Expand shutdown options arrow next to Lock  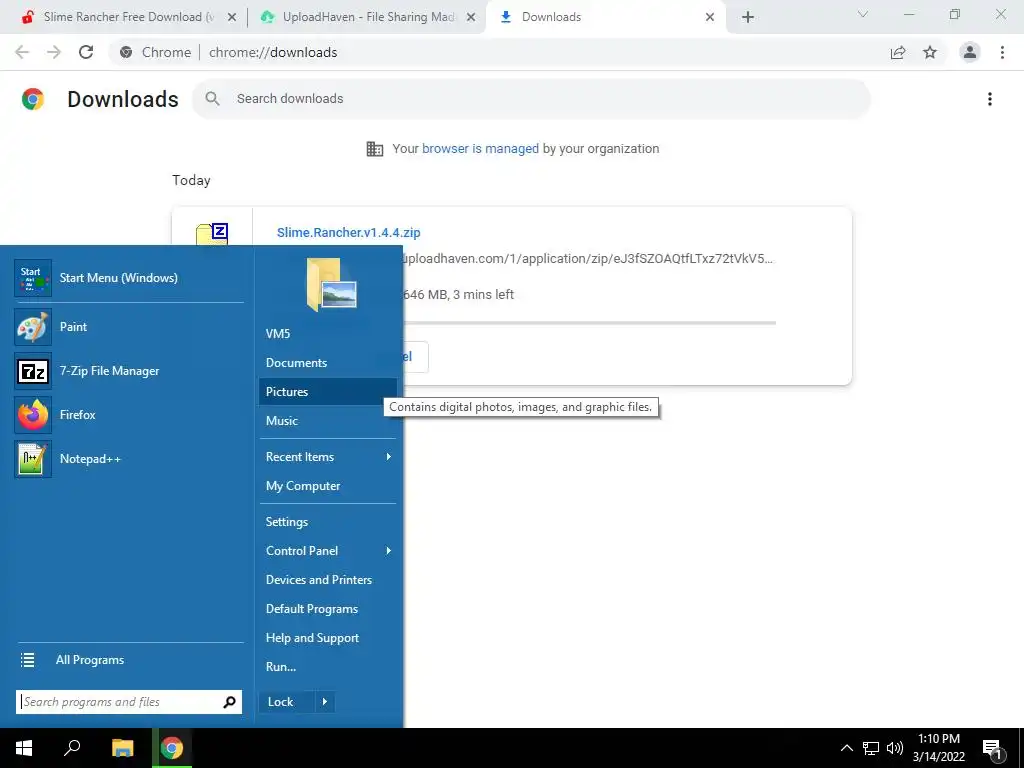[325, 702]
